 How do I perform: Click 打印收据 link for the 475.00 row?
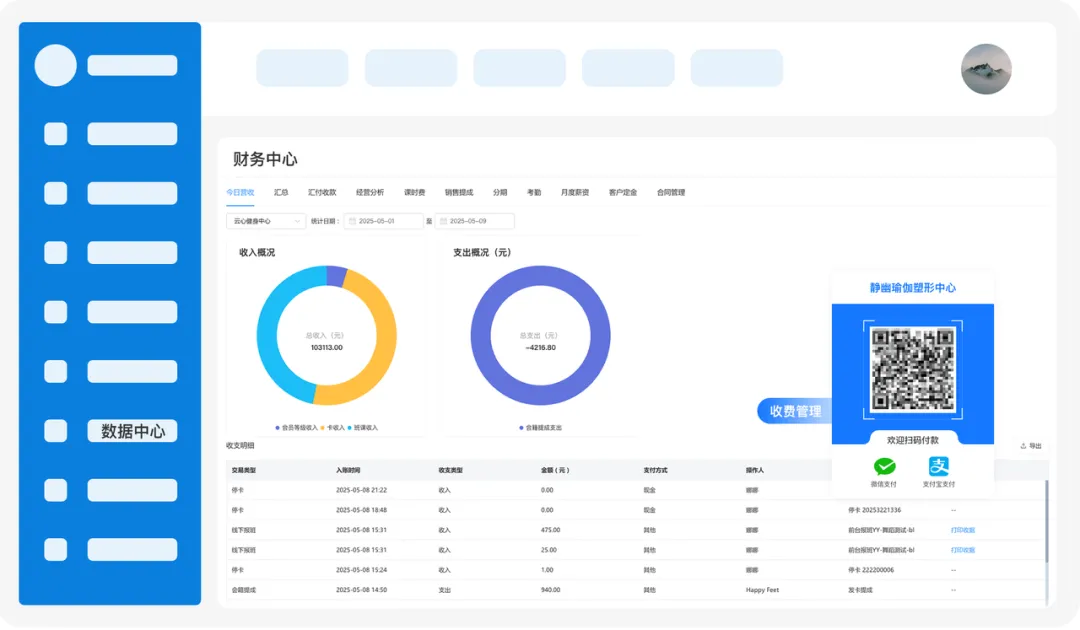962,530
